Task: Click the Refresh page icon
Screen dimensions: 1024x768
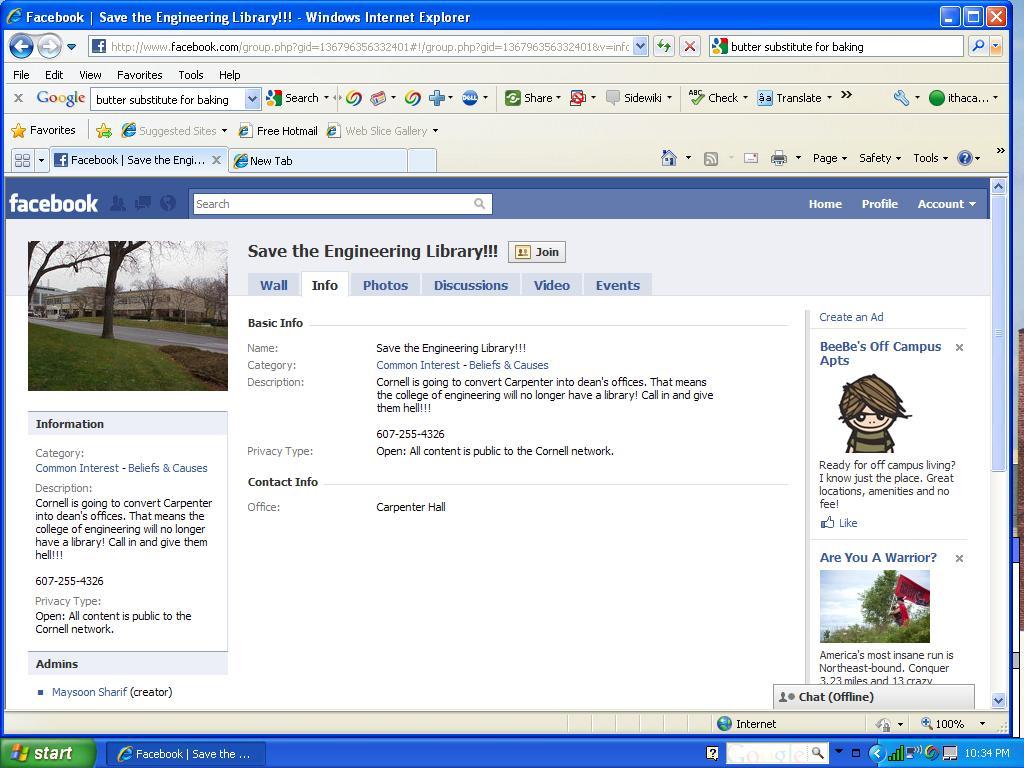Action: point(663,46)
